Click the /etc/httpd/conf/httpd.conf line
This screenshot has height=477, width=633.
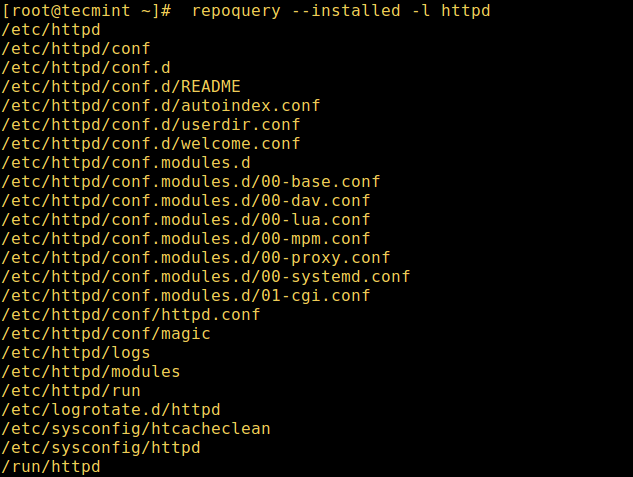131,315
